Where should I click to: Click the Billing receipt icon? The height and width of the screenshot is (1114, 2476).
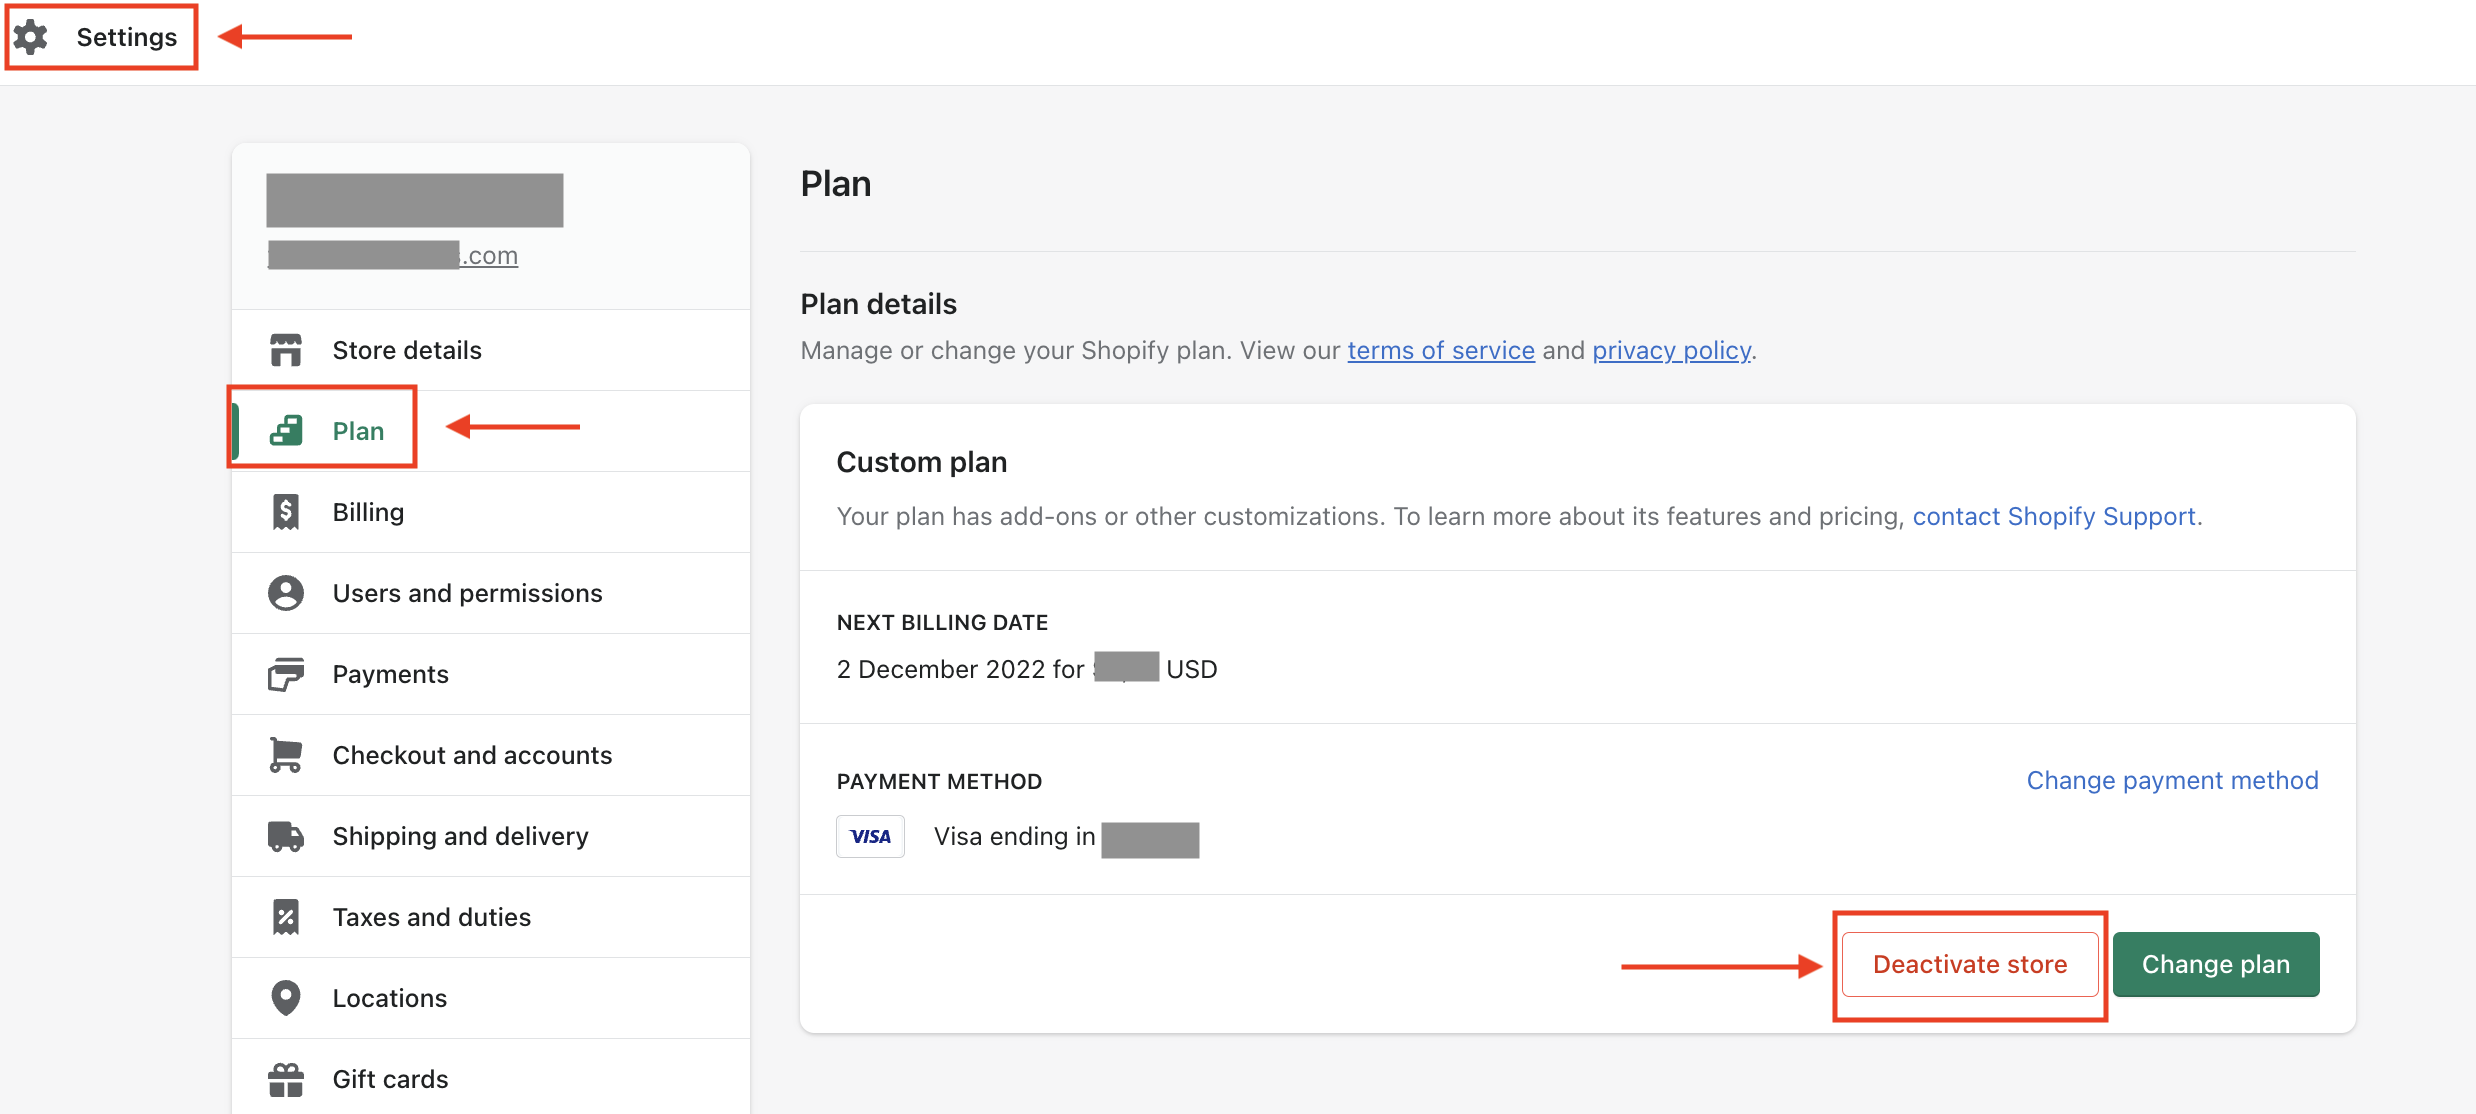click(x=286, y=512)
